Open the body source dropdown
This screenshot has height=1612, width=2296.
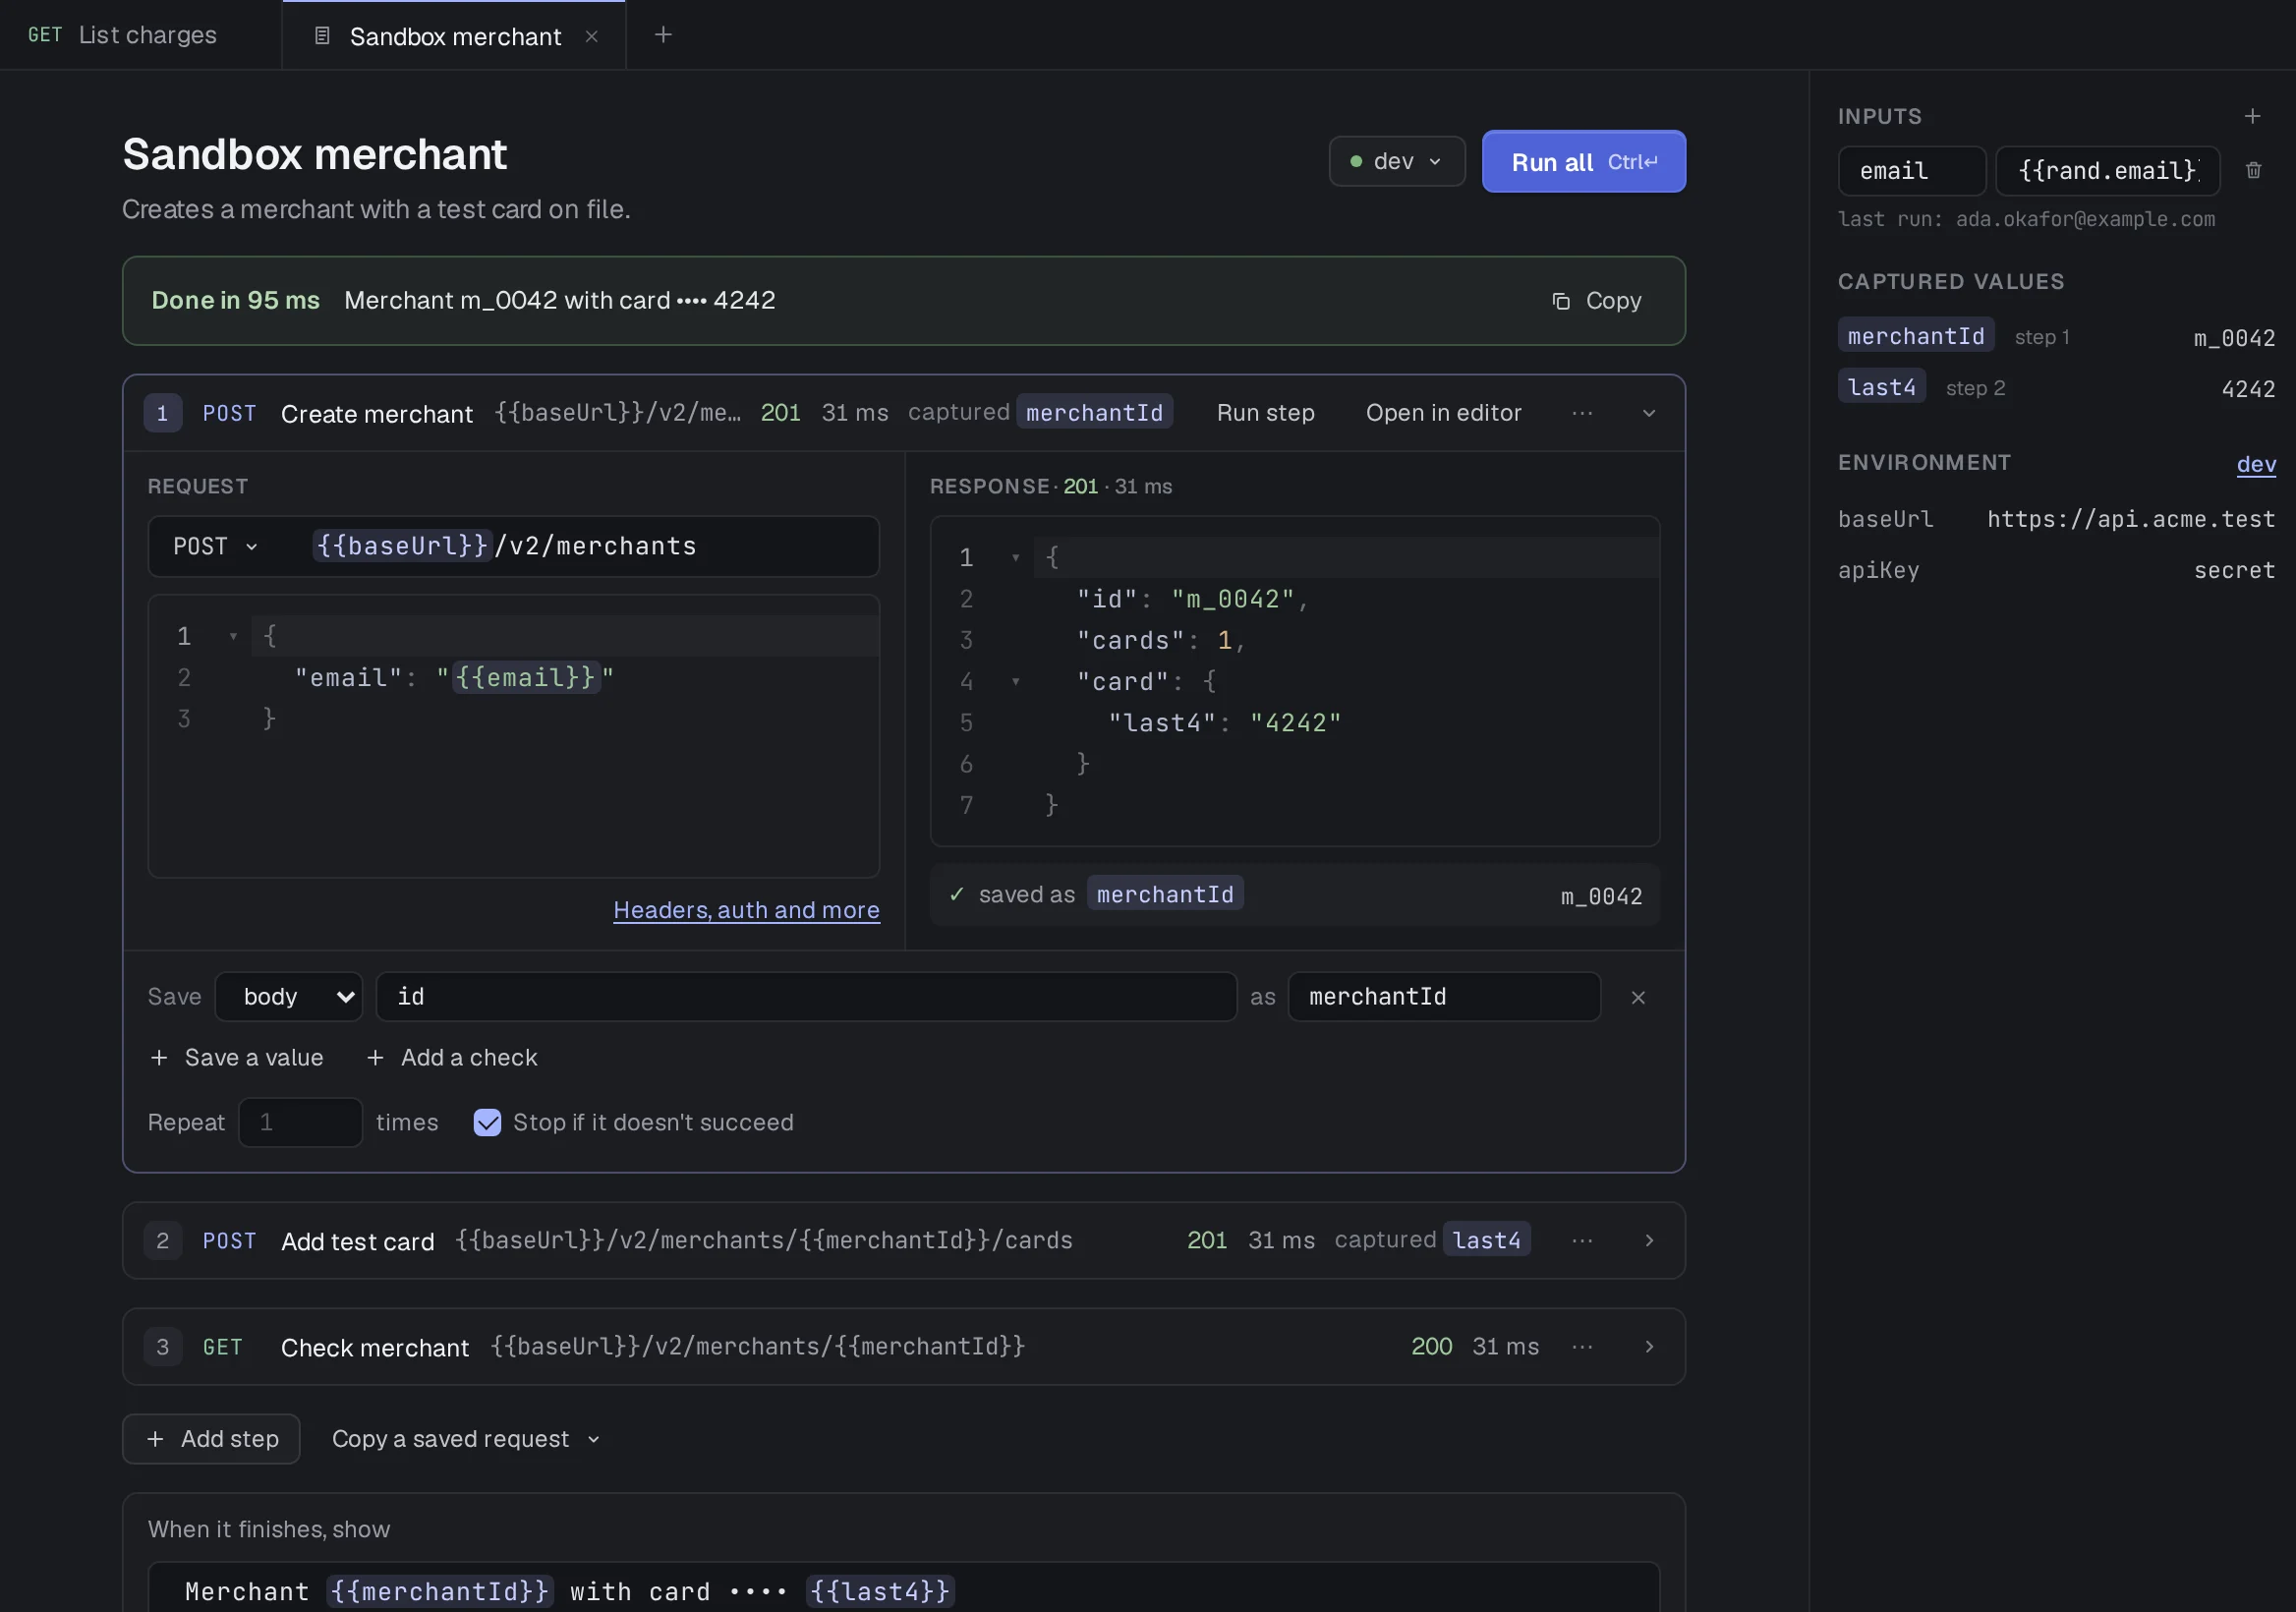click(289, 997)
